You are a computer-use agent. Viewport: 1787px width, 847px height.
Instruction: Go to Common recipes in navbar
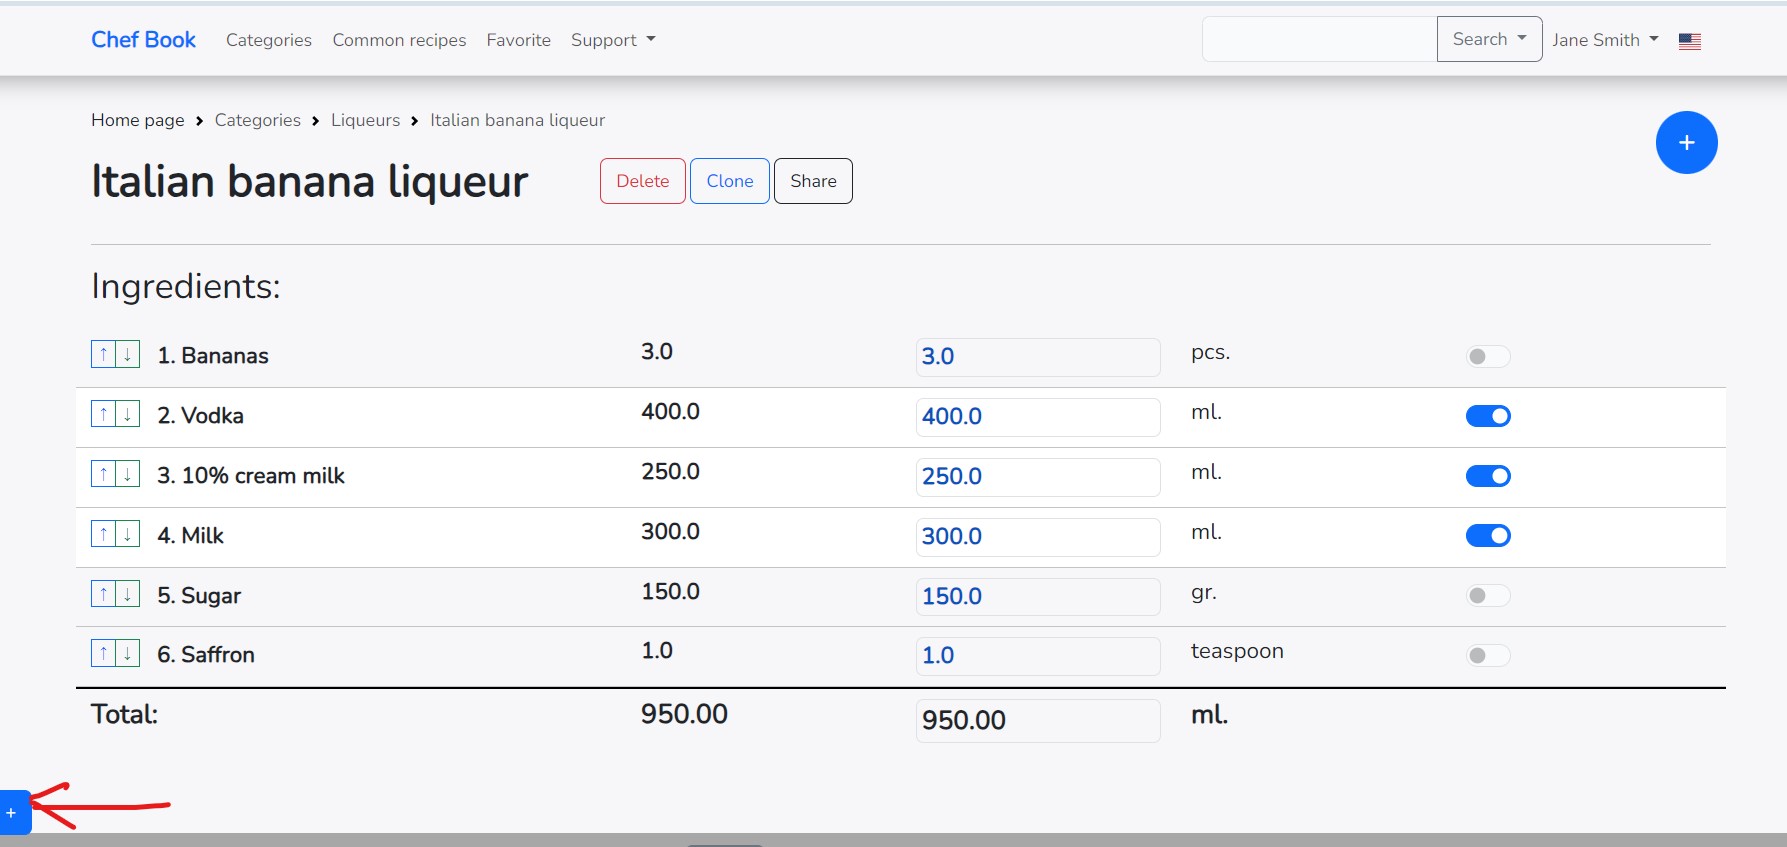click(x=399, y=40)
